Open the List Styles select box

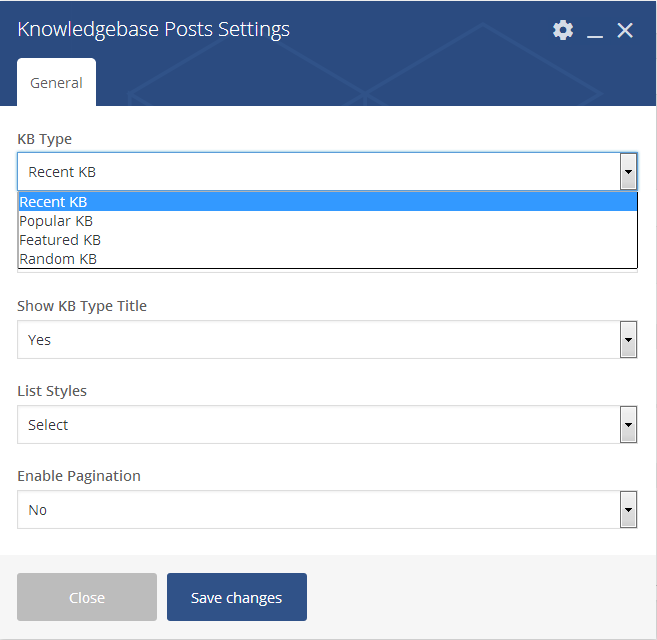pos(327,425)
